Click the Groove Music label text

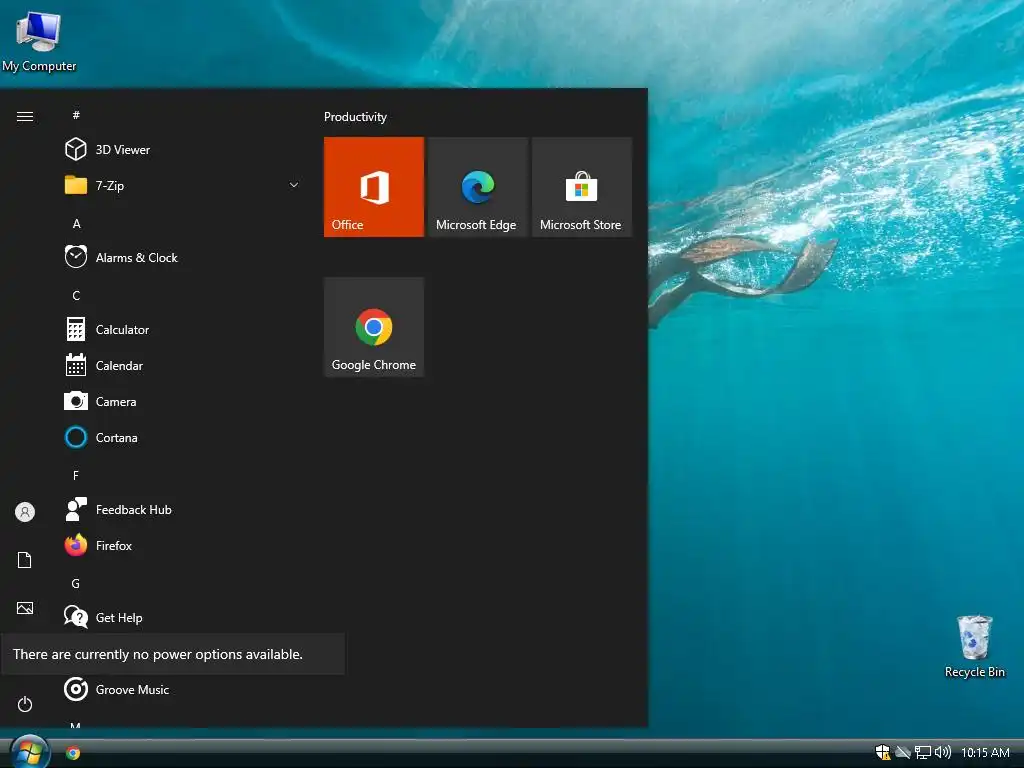133,689
